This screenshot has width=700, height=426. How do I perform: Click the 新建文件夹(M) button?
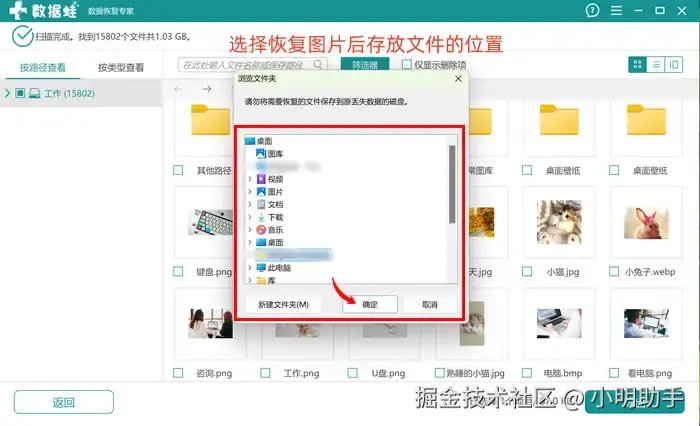point(283,304)
